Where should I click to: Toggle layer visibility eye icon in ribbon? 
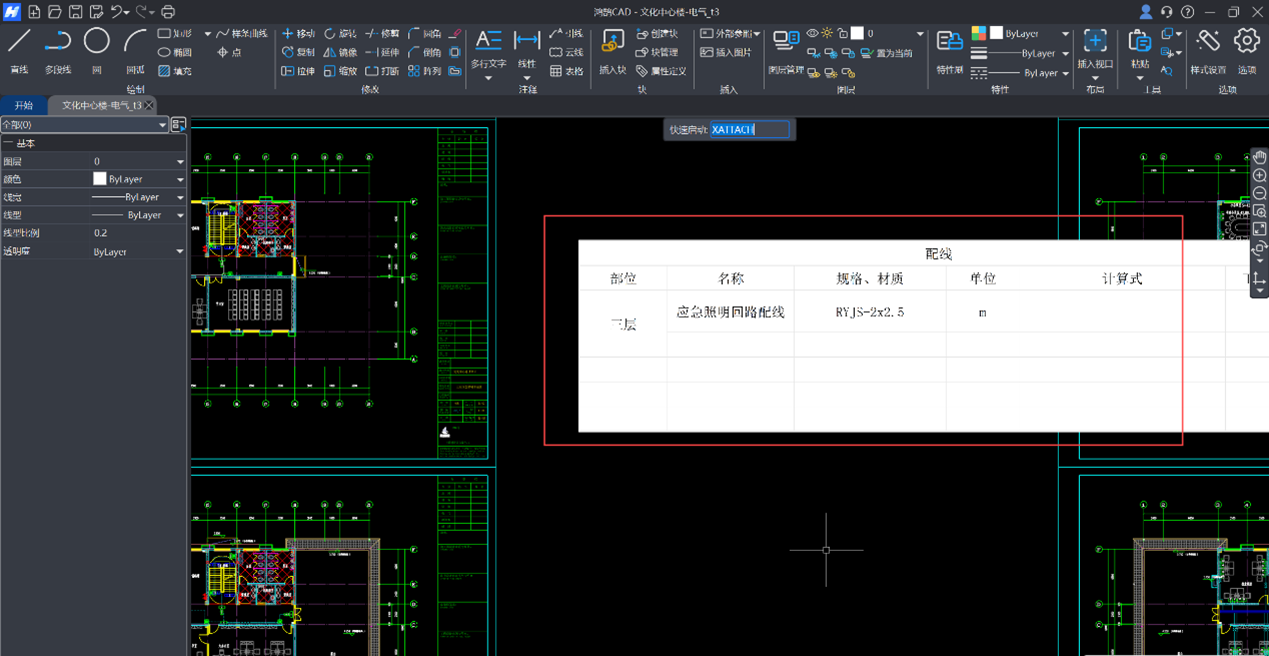(x=812, y=34)
